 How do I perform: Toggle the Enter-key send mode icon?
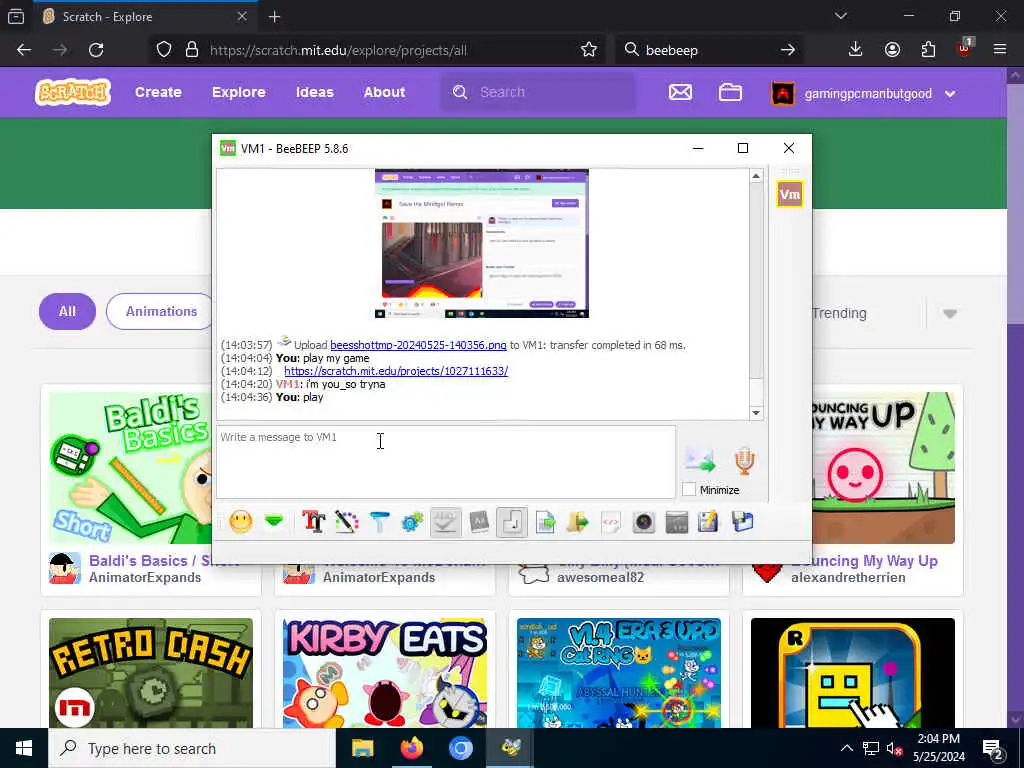pyautogui.click(x=512, y=521)
